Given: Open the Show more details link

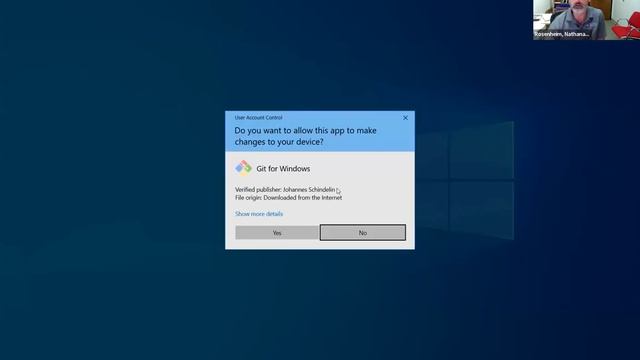Looking at the screenshot, I should pos(259,214).
